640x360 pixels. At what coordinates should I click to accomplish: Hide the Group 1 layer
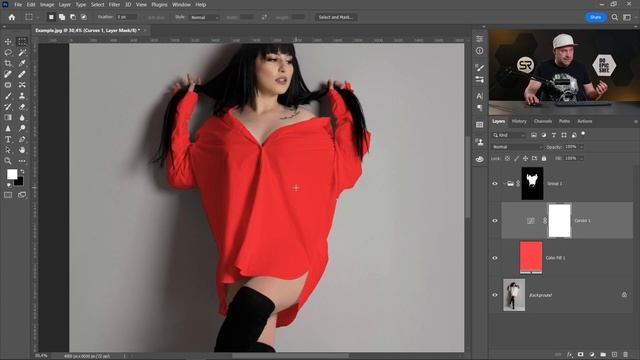(x=495, y=184)
